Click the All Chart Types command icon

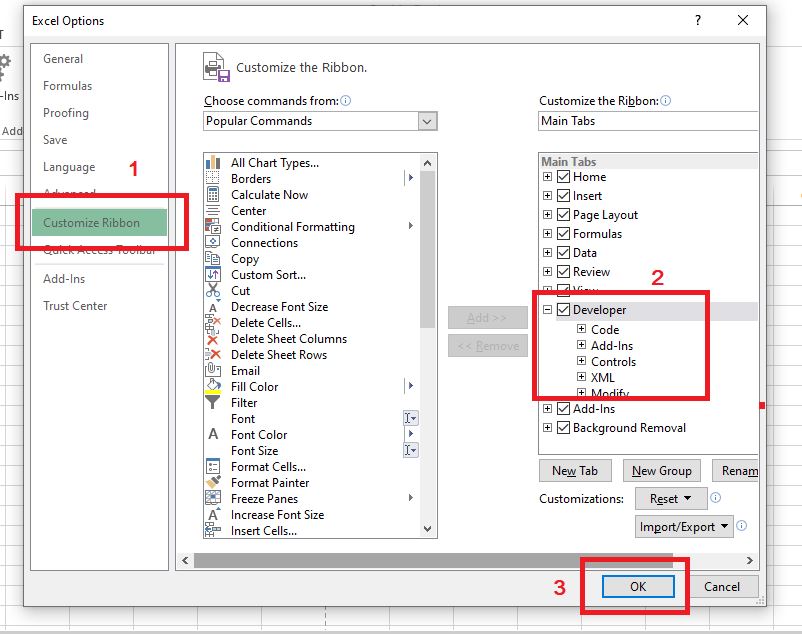[x=213, y=163]
